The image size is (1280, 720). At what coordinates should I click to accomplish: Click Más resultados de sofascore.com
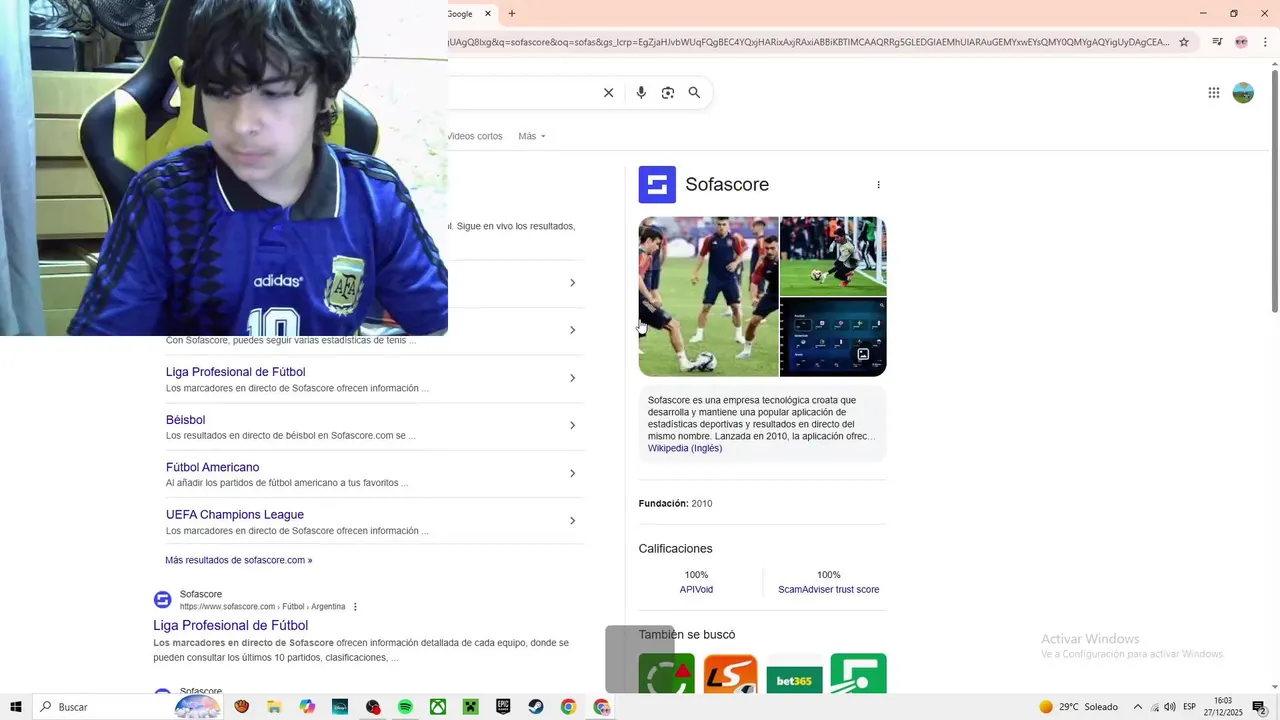coord(238,560)
